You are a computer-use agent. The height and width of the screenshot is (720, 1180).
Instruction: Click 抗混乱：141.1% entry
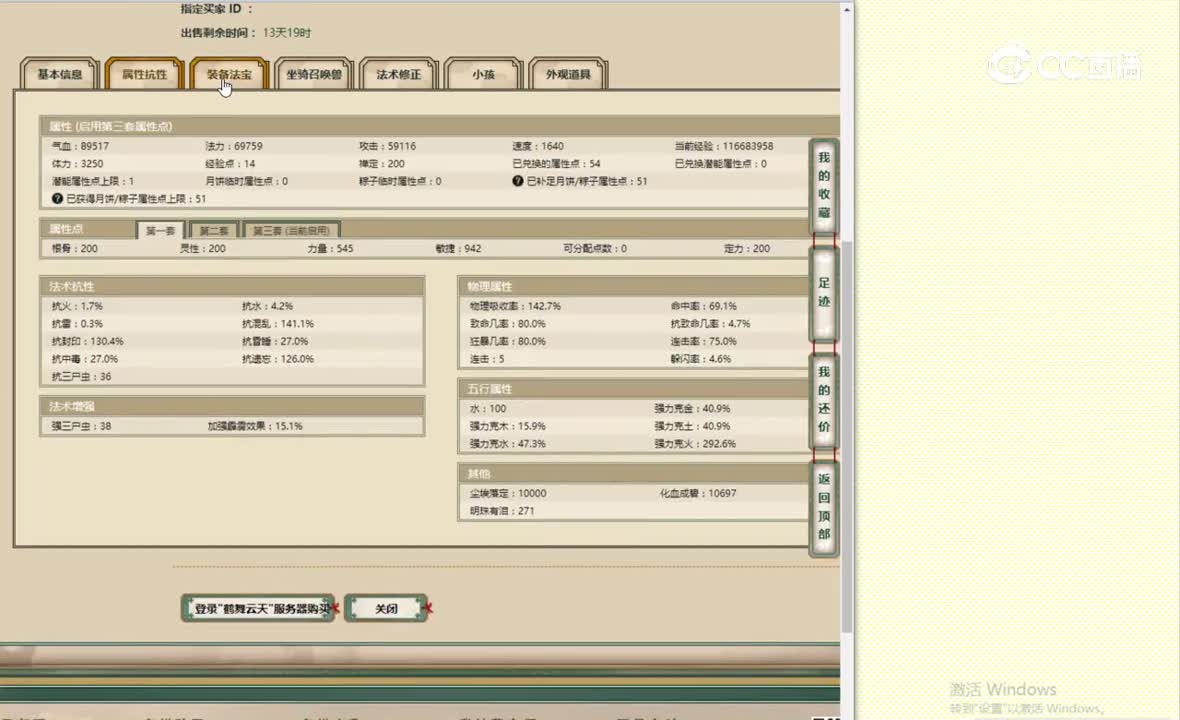278,324
